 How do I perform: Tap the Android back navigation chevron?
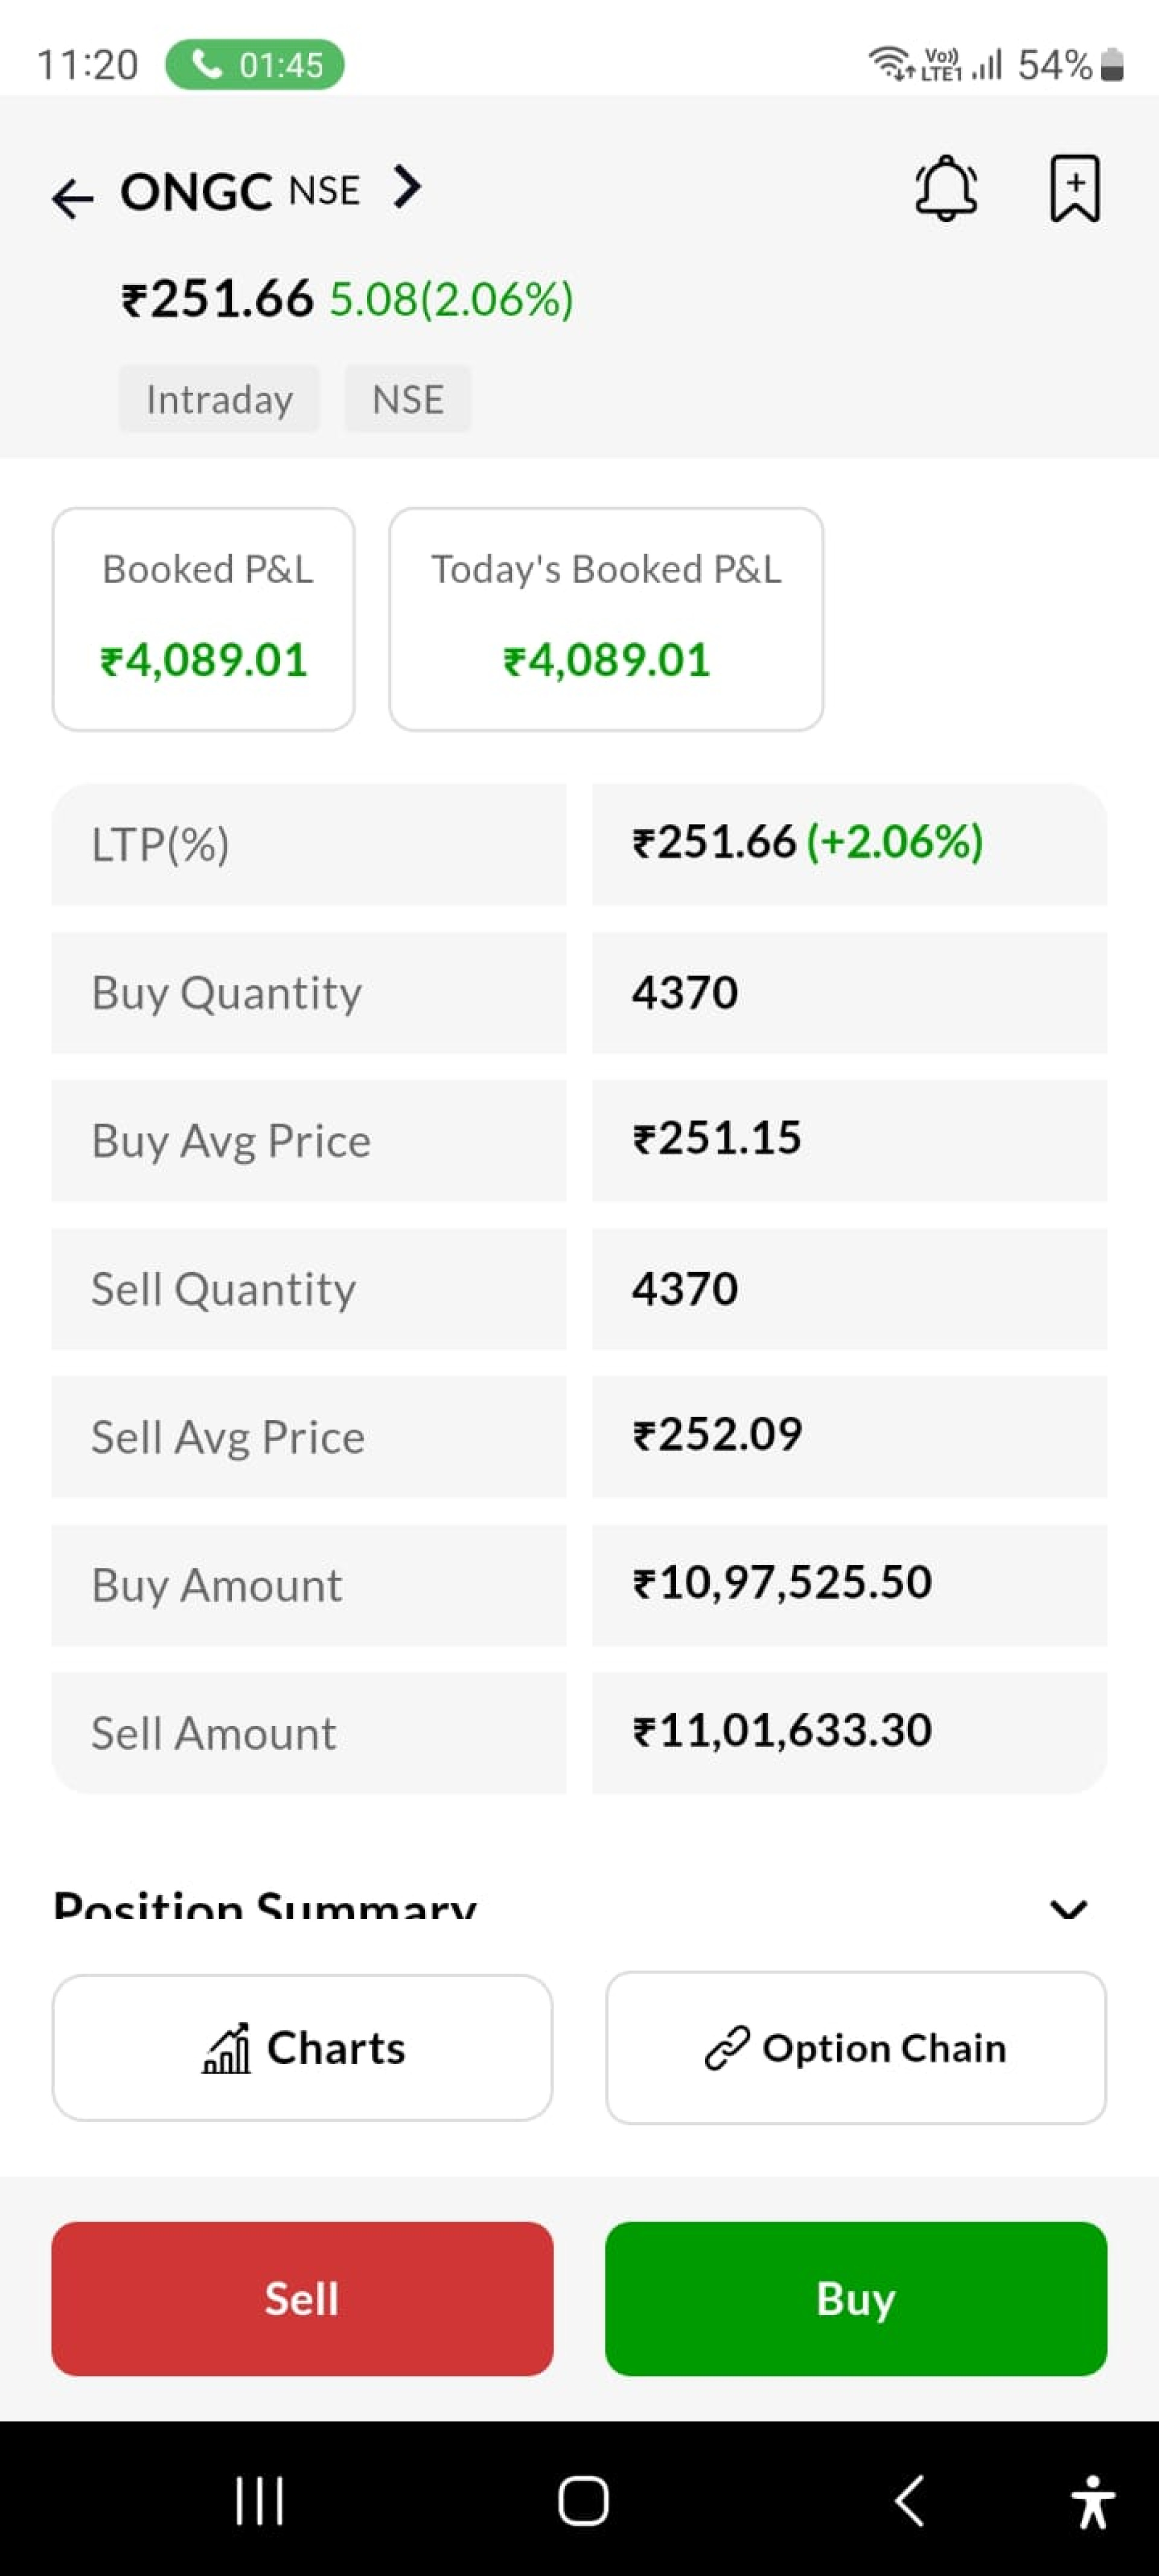pos(909,2500)
